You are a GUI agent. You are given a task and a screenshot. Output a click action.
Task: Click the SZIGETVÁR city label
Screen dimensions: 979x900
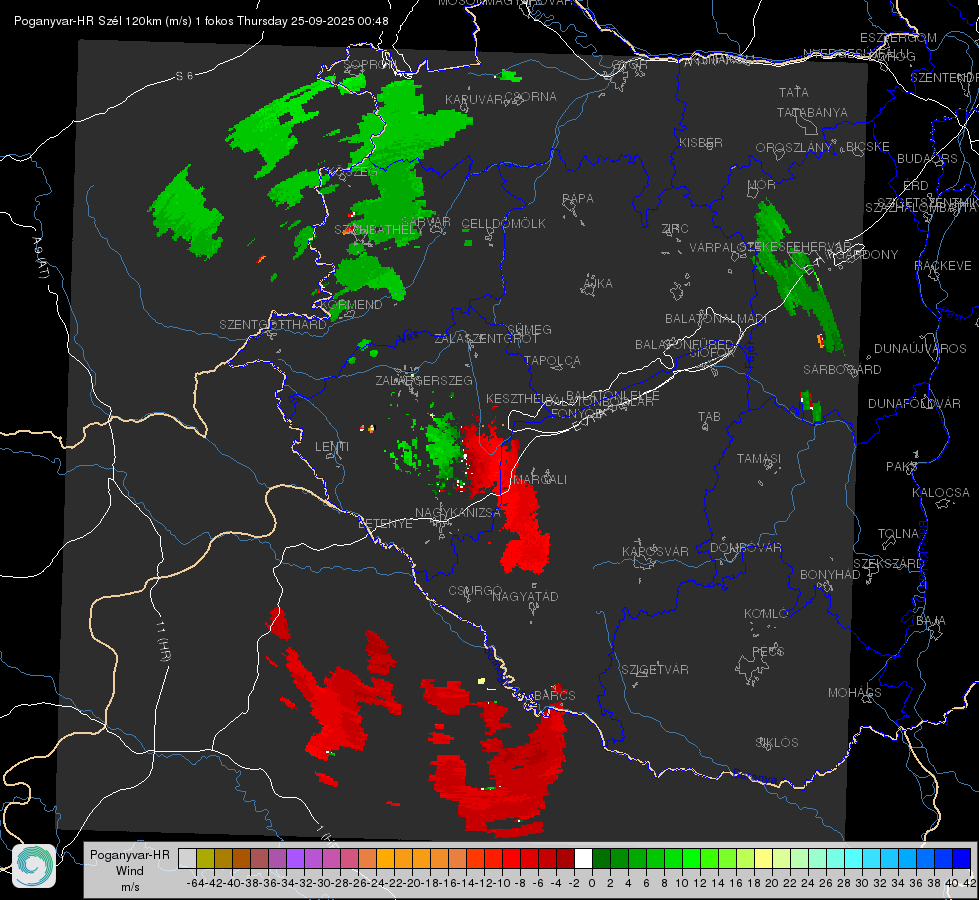pos(654,670)
